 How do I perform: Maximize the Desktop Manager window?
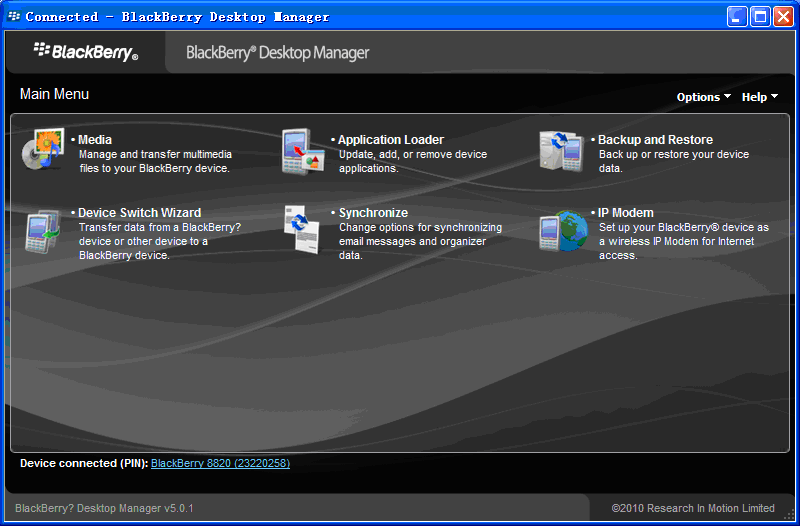click(760, 16)
